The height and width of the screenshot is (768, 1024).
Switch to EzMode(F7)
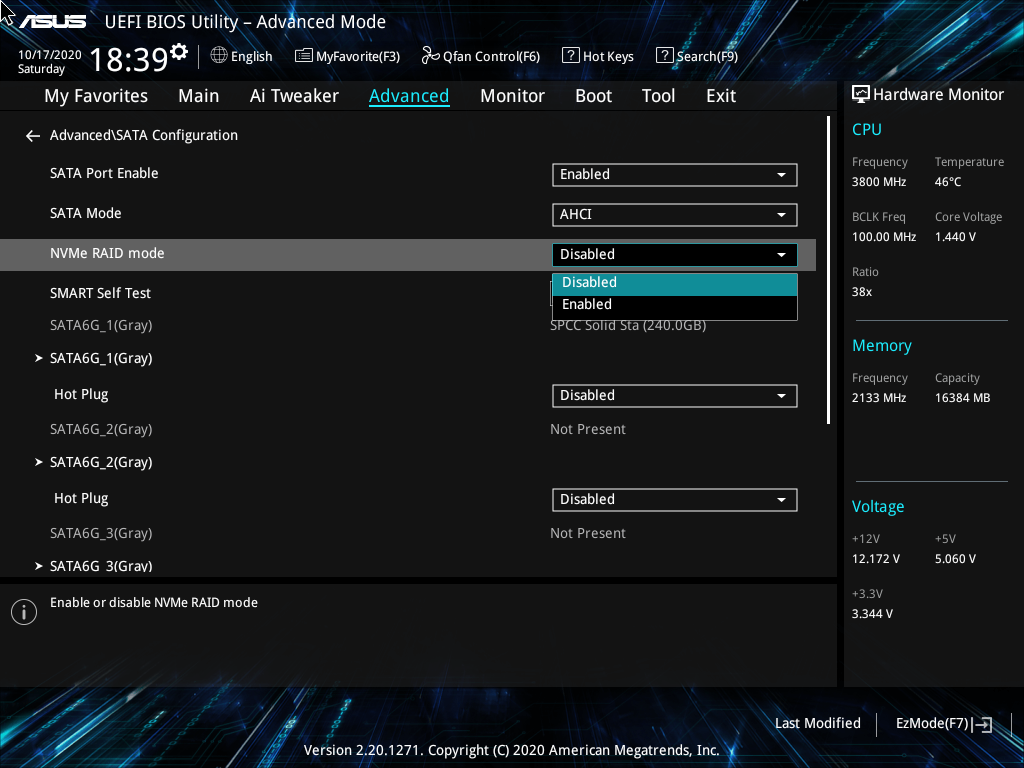944,724
